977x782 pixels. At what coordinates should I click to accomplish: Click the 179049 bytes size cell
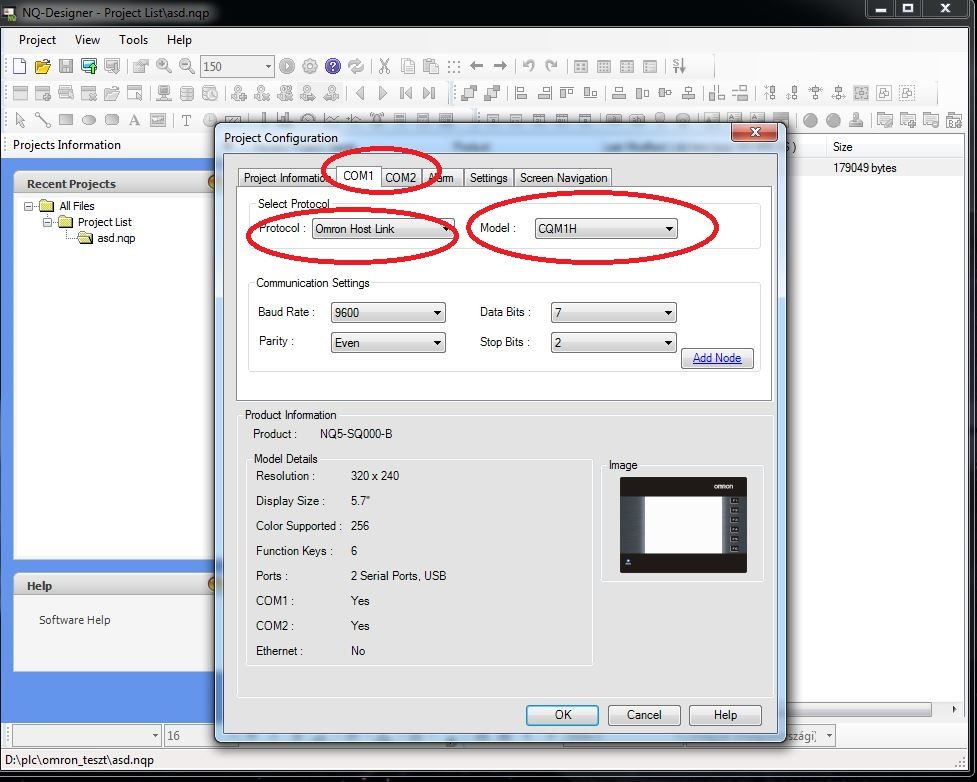865,168
